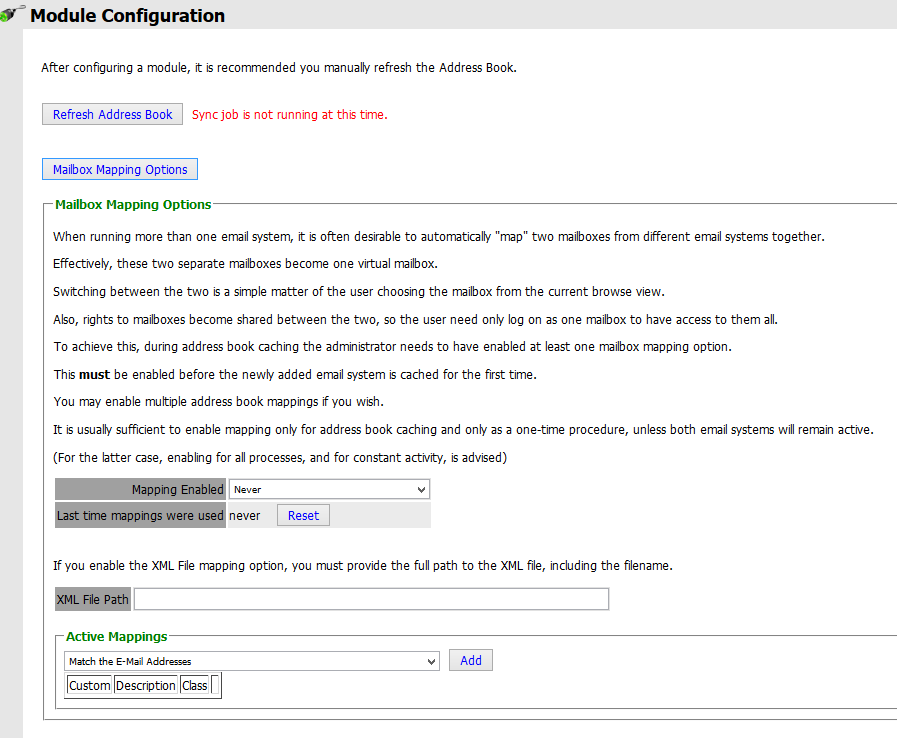Click the XML File Path label
The height and width of the screenshot is (738, 897).
pos(93,600)
